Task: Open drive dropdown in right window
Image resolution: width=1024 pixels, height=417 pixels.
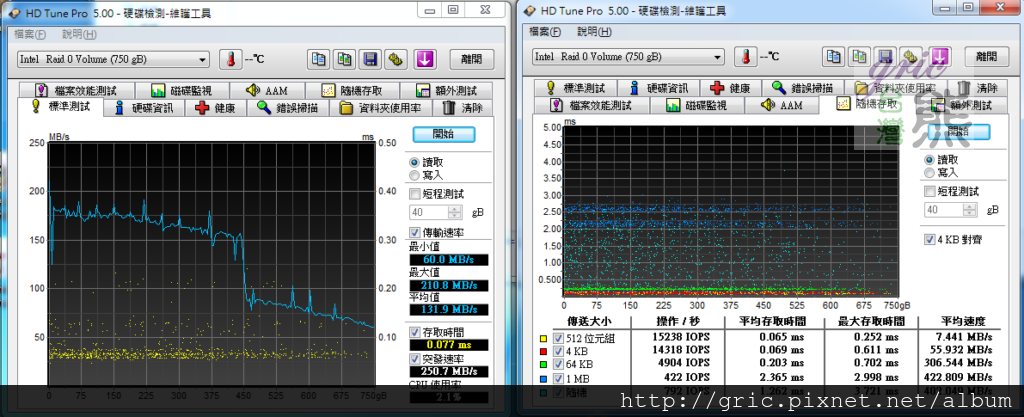Action: tap(718, 57)
